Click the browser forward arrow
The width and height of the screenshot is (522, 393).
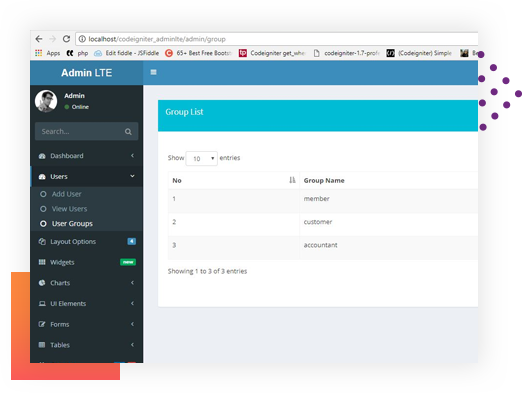click(53, 39)
